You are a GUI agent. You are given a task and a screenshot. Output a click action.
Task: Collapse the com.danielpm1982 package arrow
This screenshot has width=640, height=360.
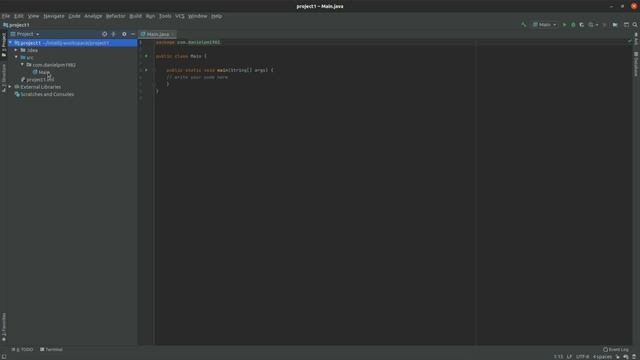22,65
